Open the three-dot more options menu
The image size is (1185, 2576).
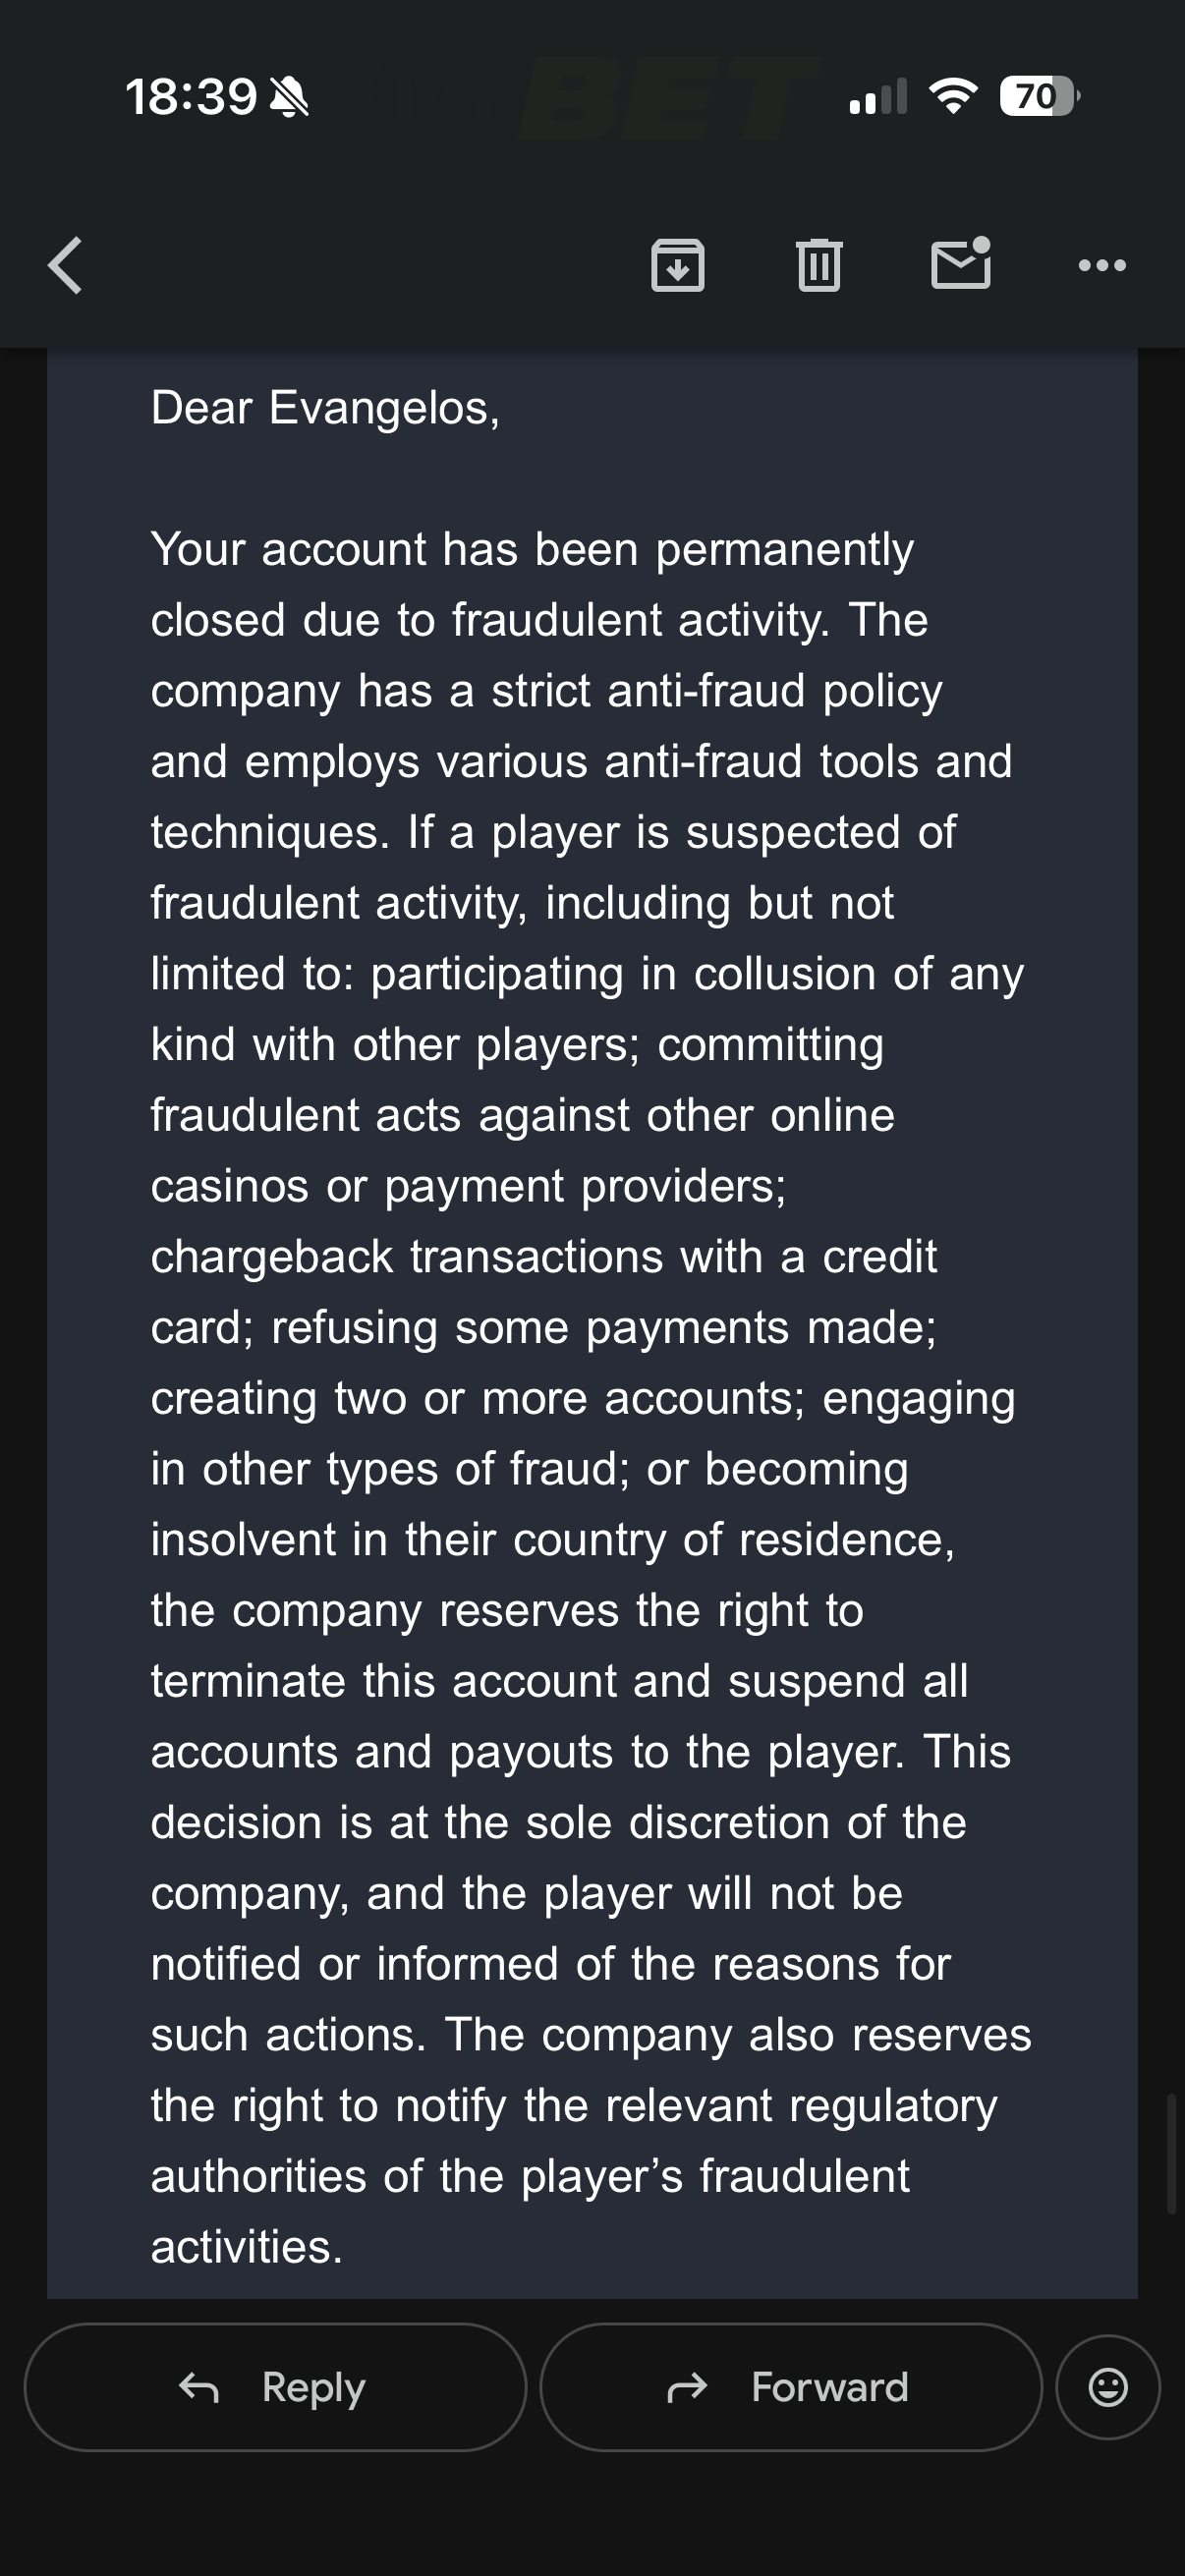pos(1102,266)
